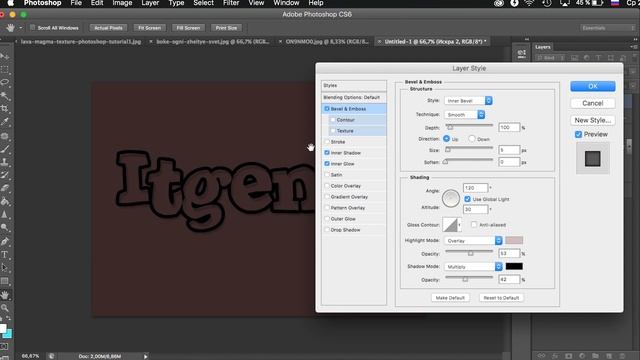
Task: Click the highlight color swatch
Action: click(514, 240)
